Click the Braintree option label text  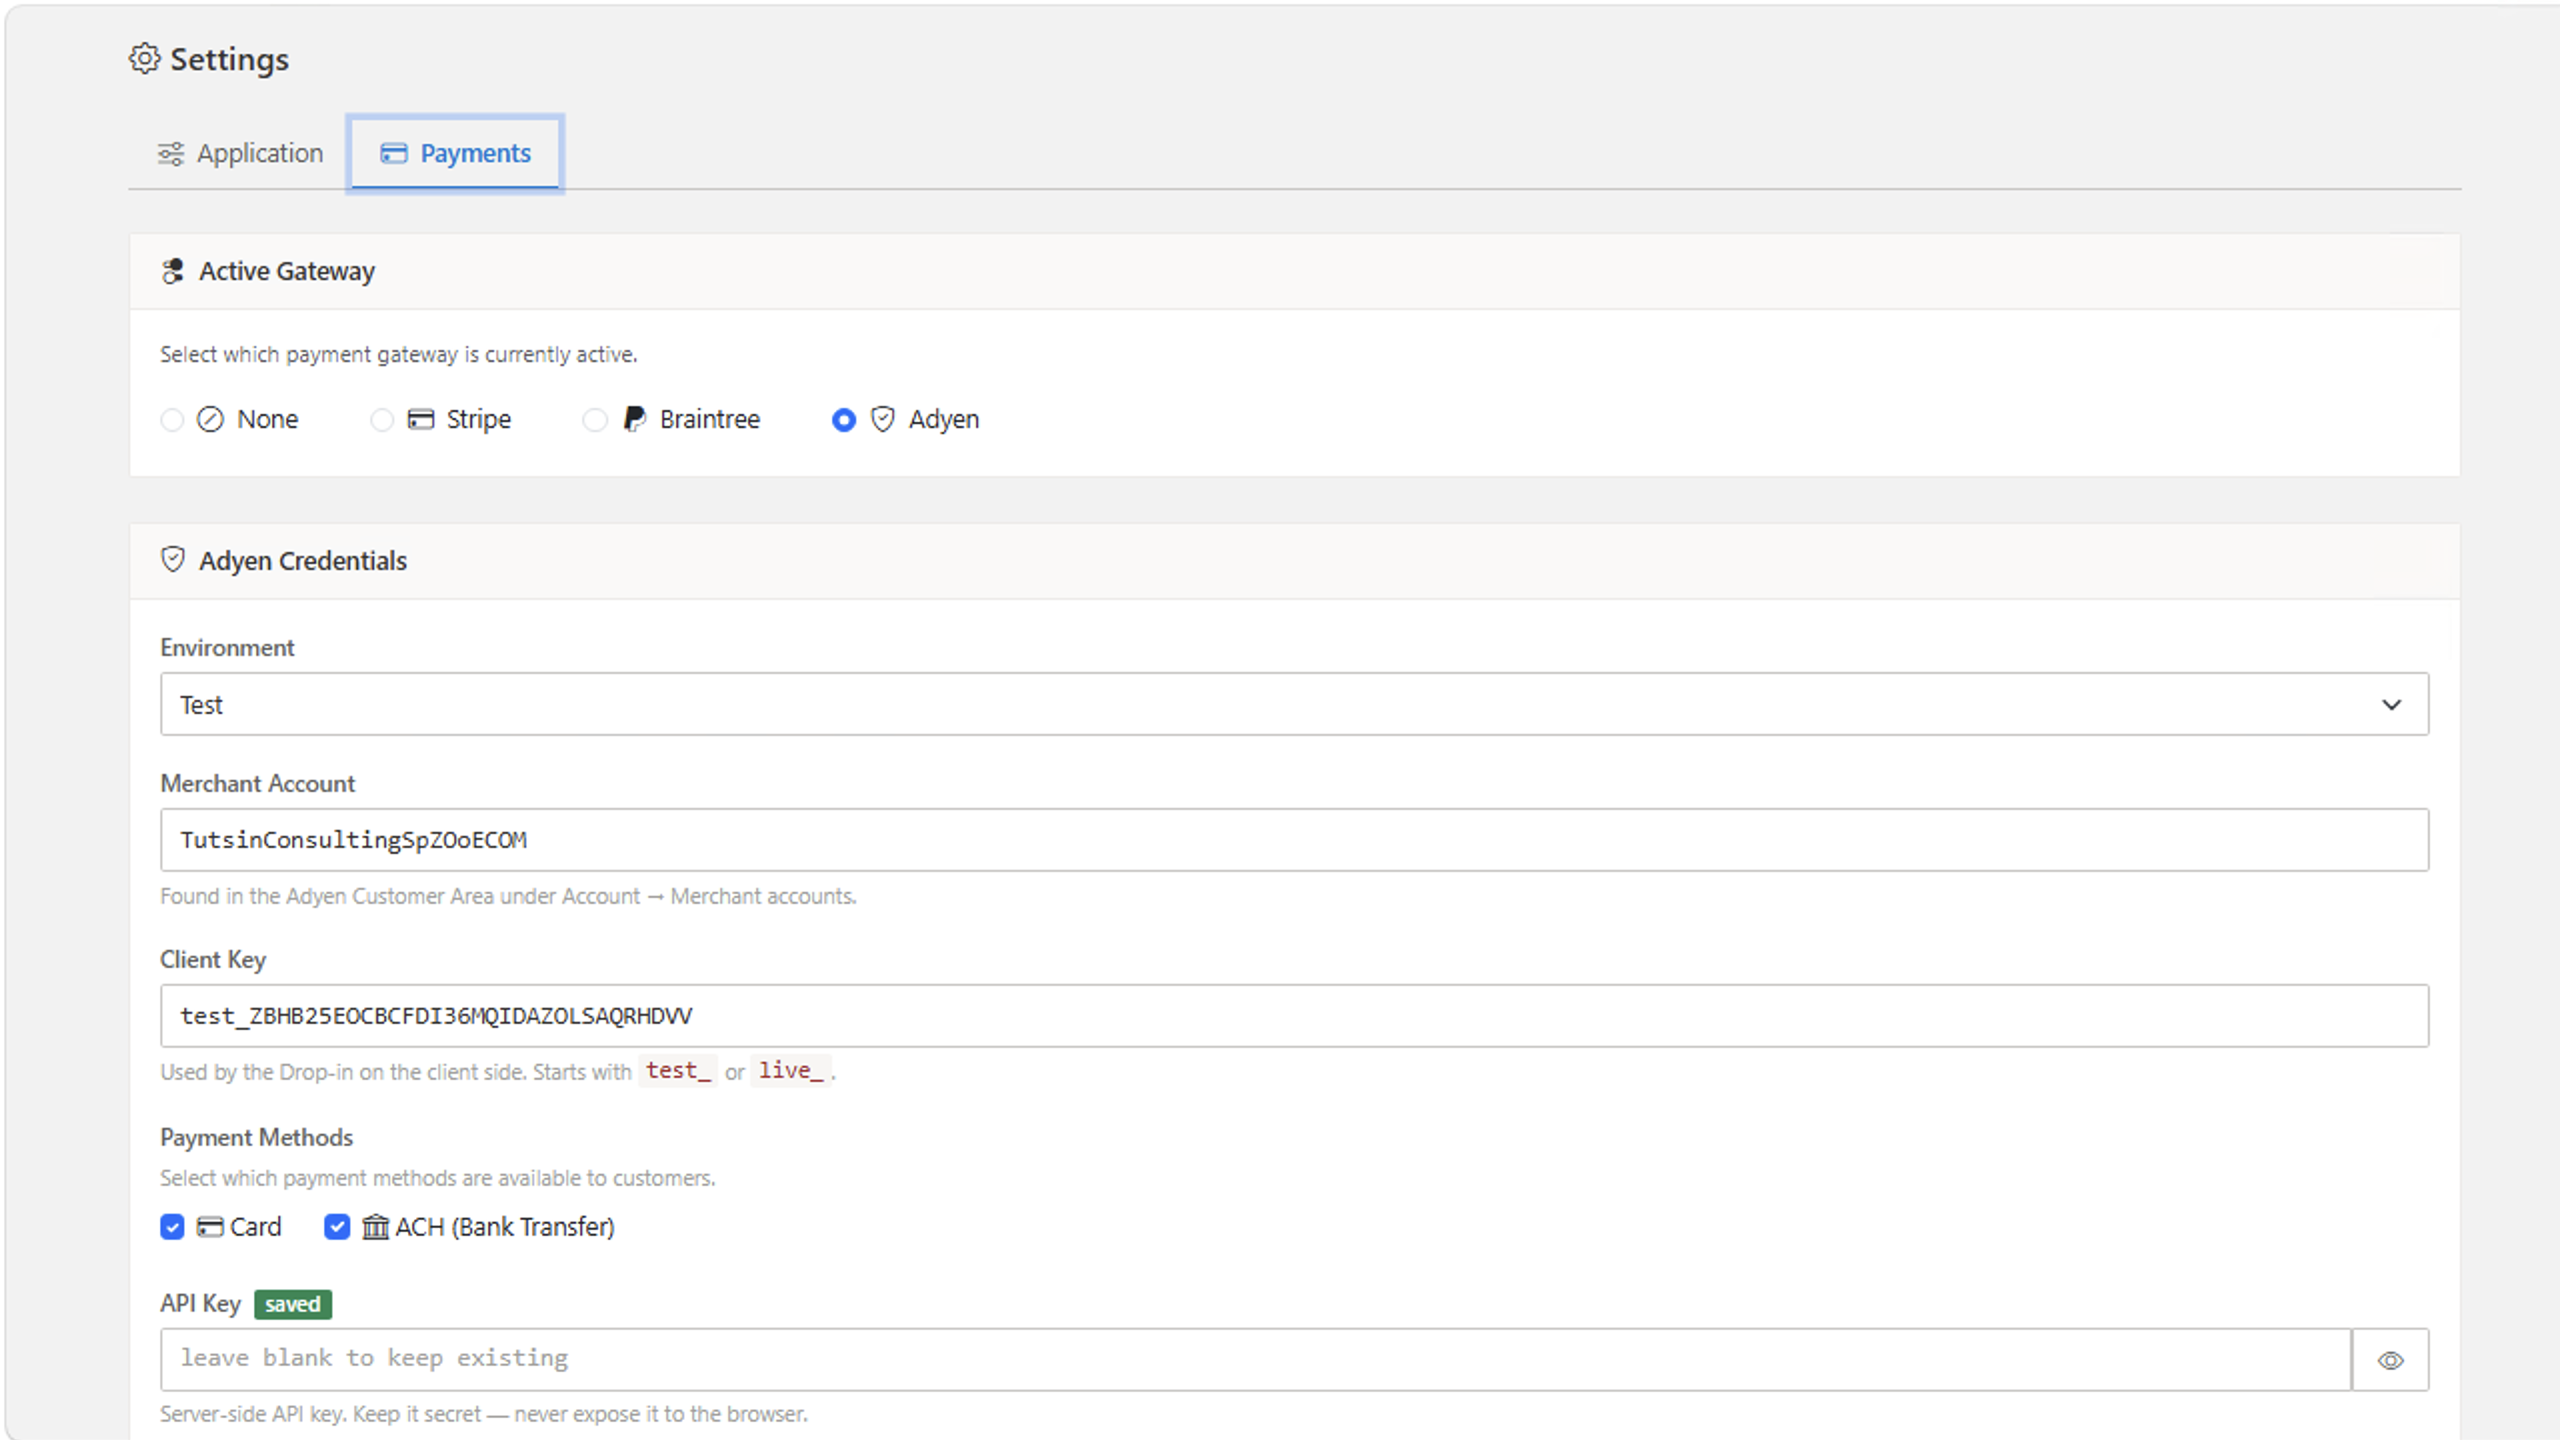click(710, 419)
